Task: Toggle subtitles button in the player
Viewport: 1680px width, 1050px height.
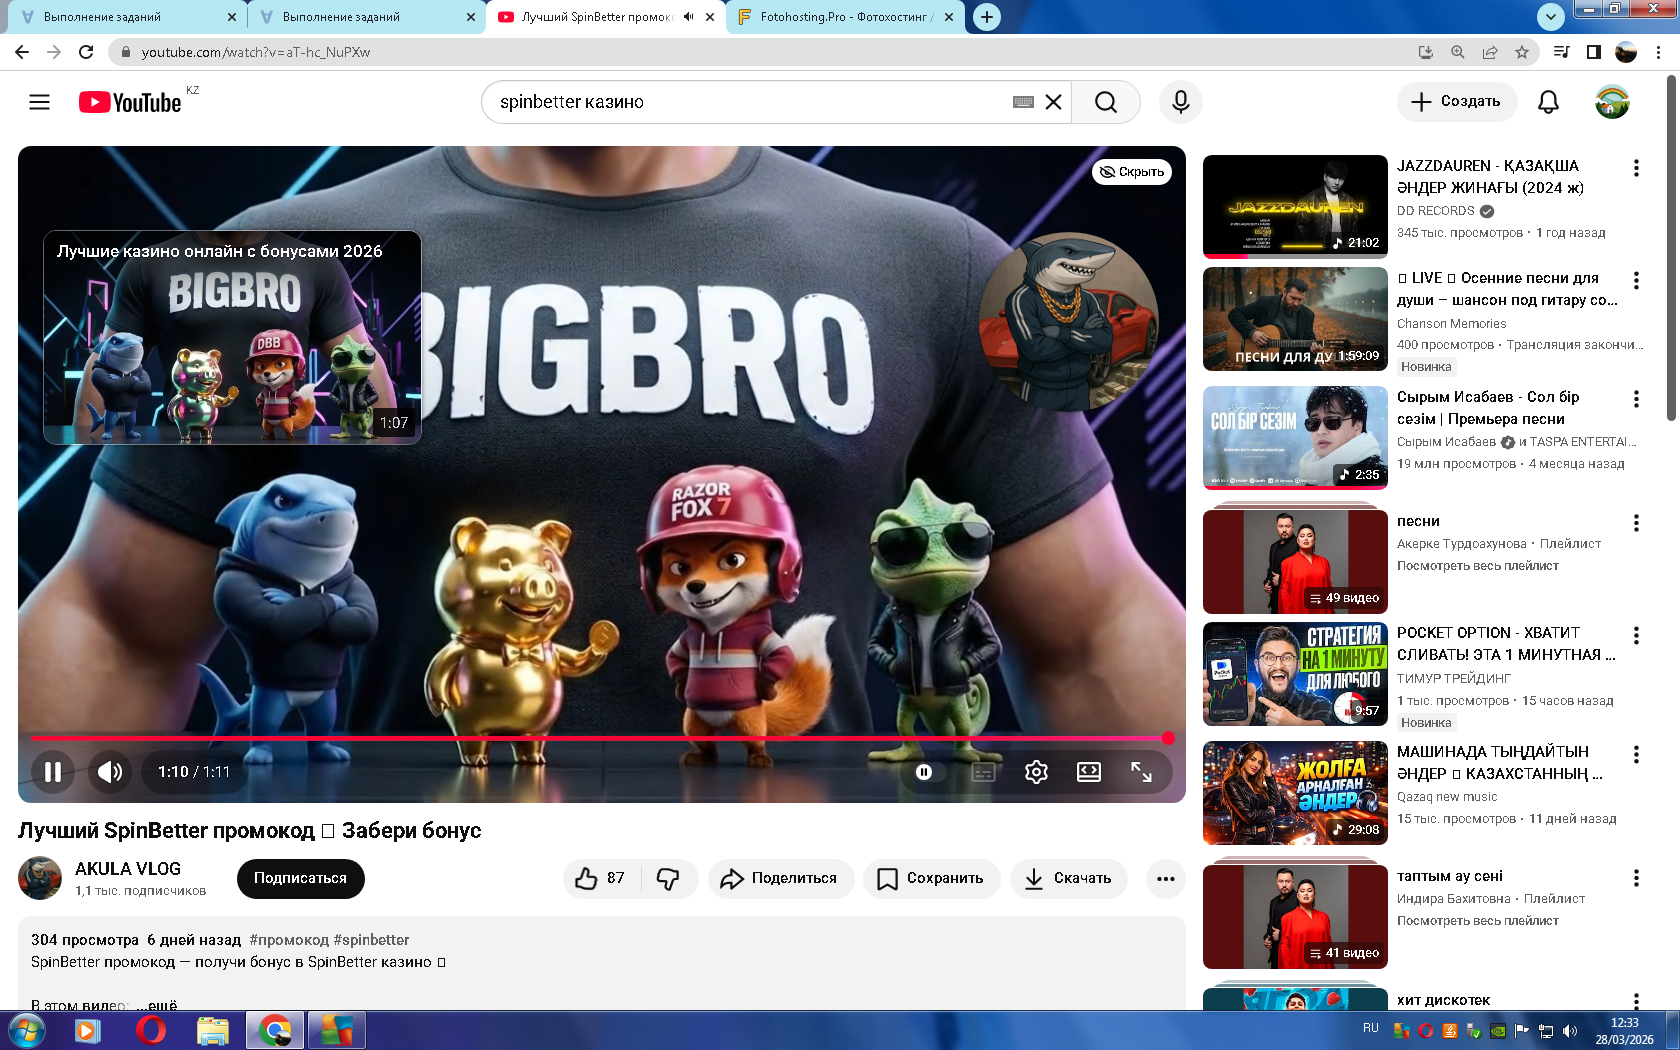Action: click(983, 772)
